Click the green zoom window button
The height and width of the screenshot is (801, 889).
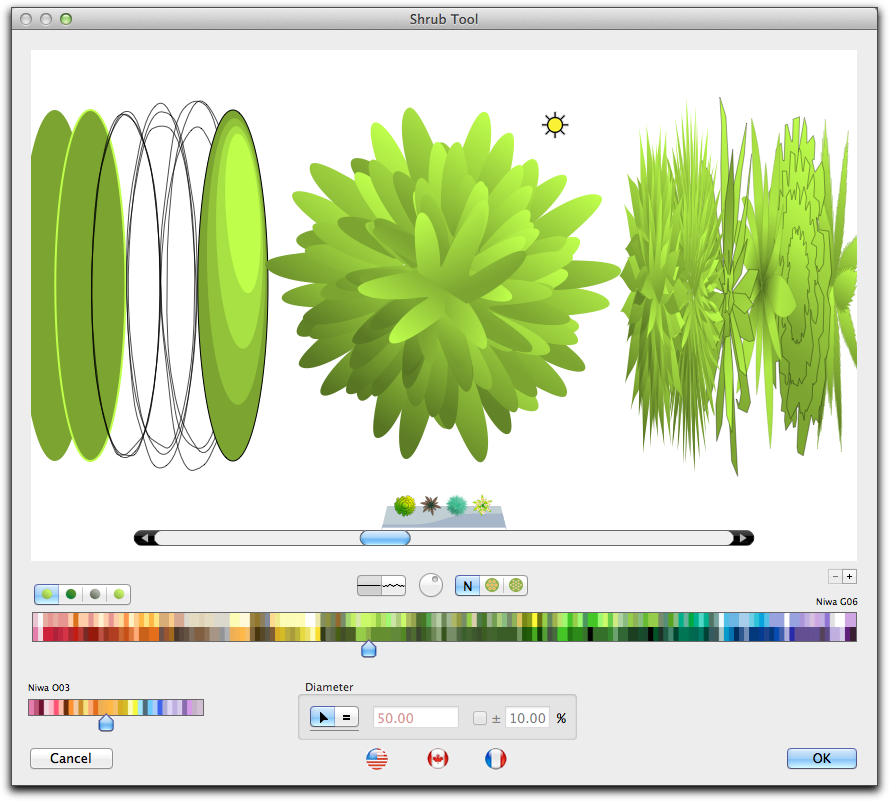point(66,19)
